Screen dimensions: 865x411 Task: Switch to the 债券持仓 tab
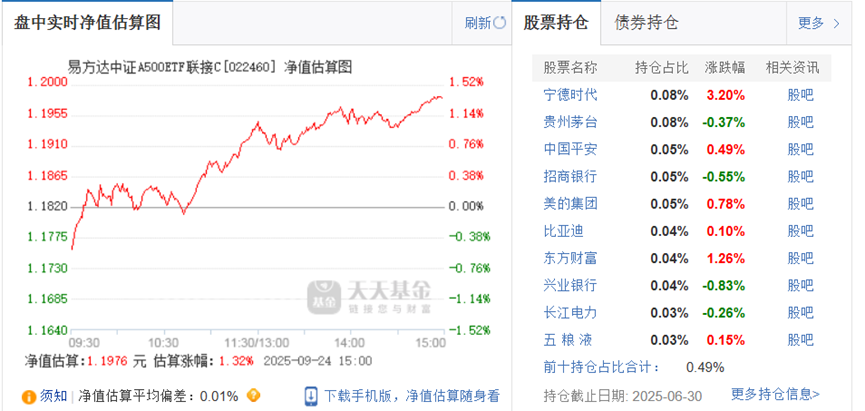[x=647, y=23]
